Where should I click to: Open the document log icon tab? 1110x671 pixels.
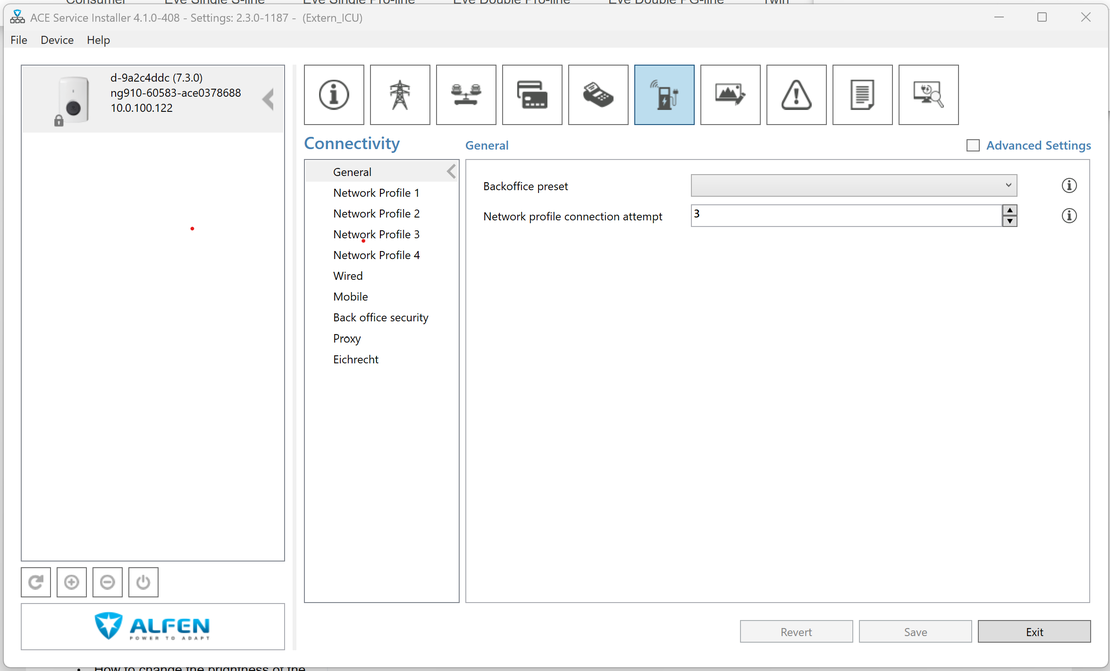click(x=862, y=95)
